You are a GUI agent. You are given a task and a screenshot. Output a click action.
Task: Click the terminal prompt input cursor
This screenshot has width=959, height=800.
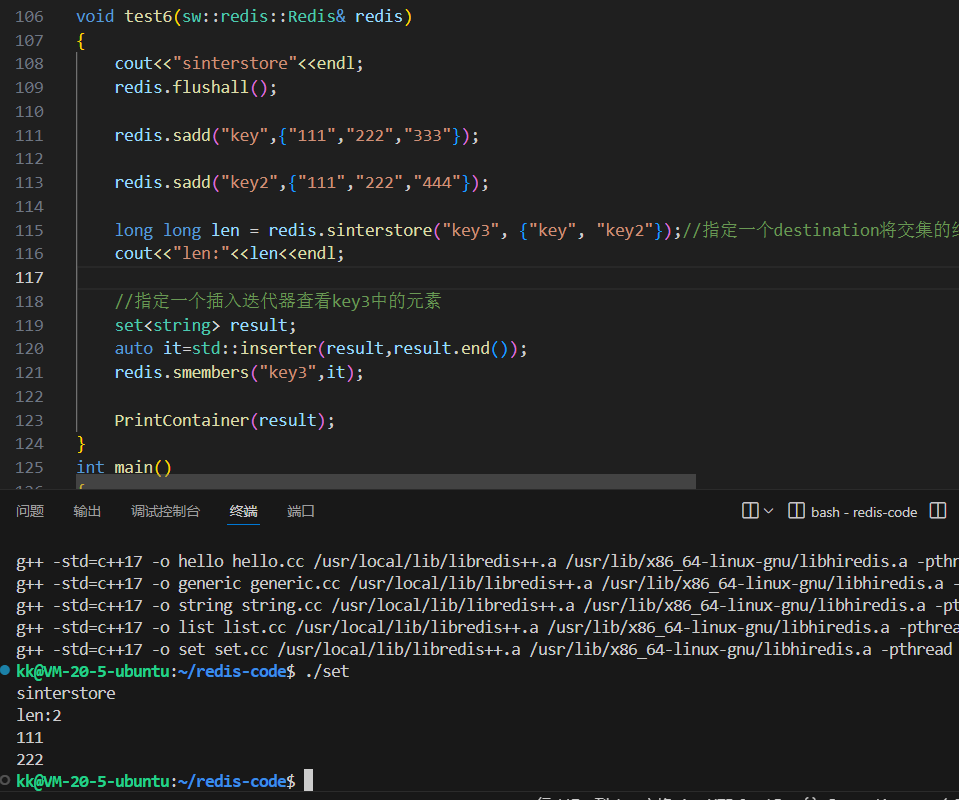click(309, 780)
